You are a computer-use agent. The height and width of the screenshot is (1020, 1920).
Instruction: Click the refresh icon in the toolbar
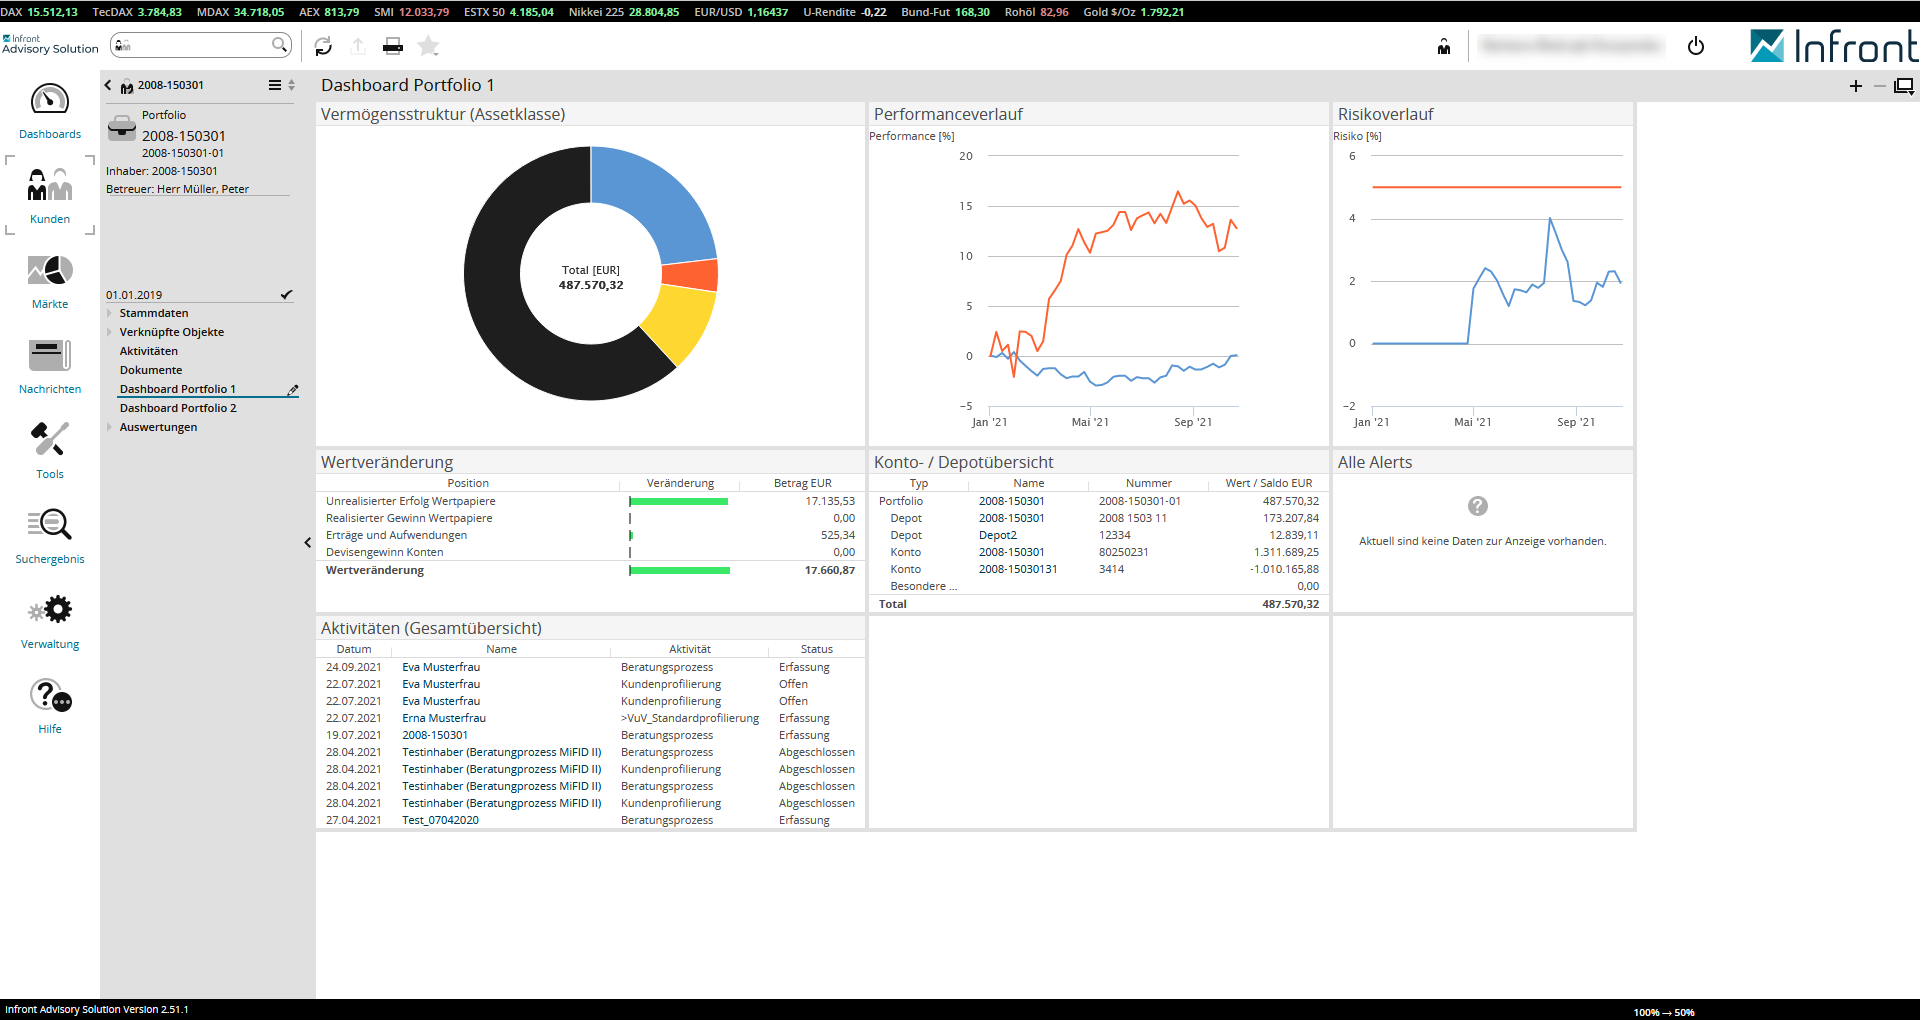[323, 46]
